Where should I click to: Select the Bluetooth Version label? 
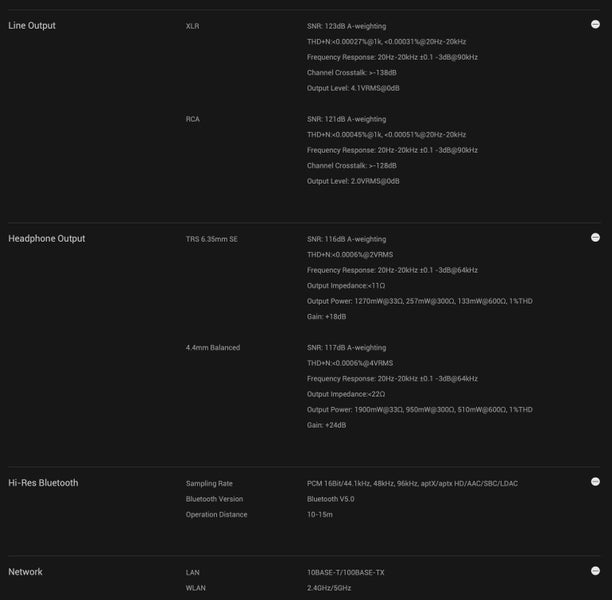click(x=214, y=499)
